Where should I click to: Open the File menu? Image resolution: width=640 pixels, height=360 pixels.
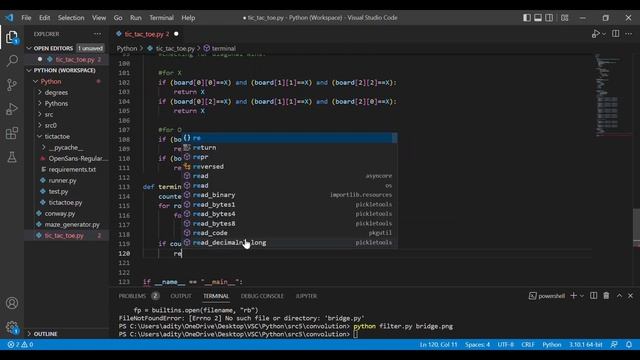point(26,18)
